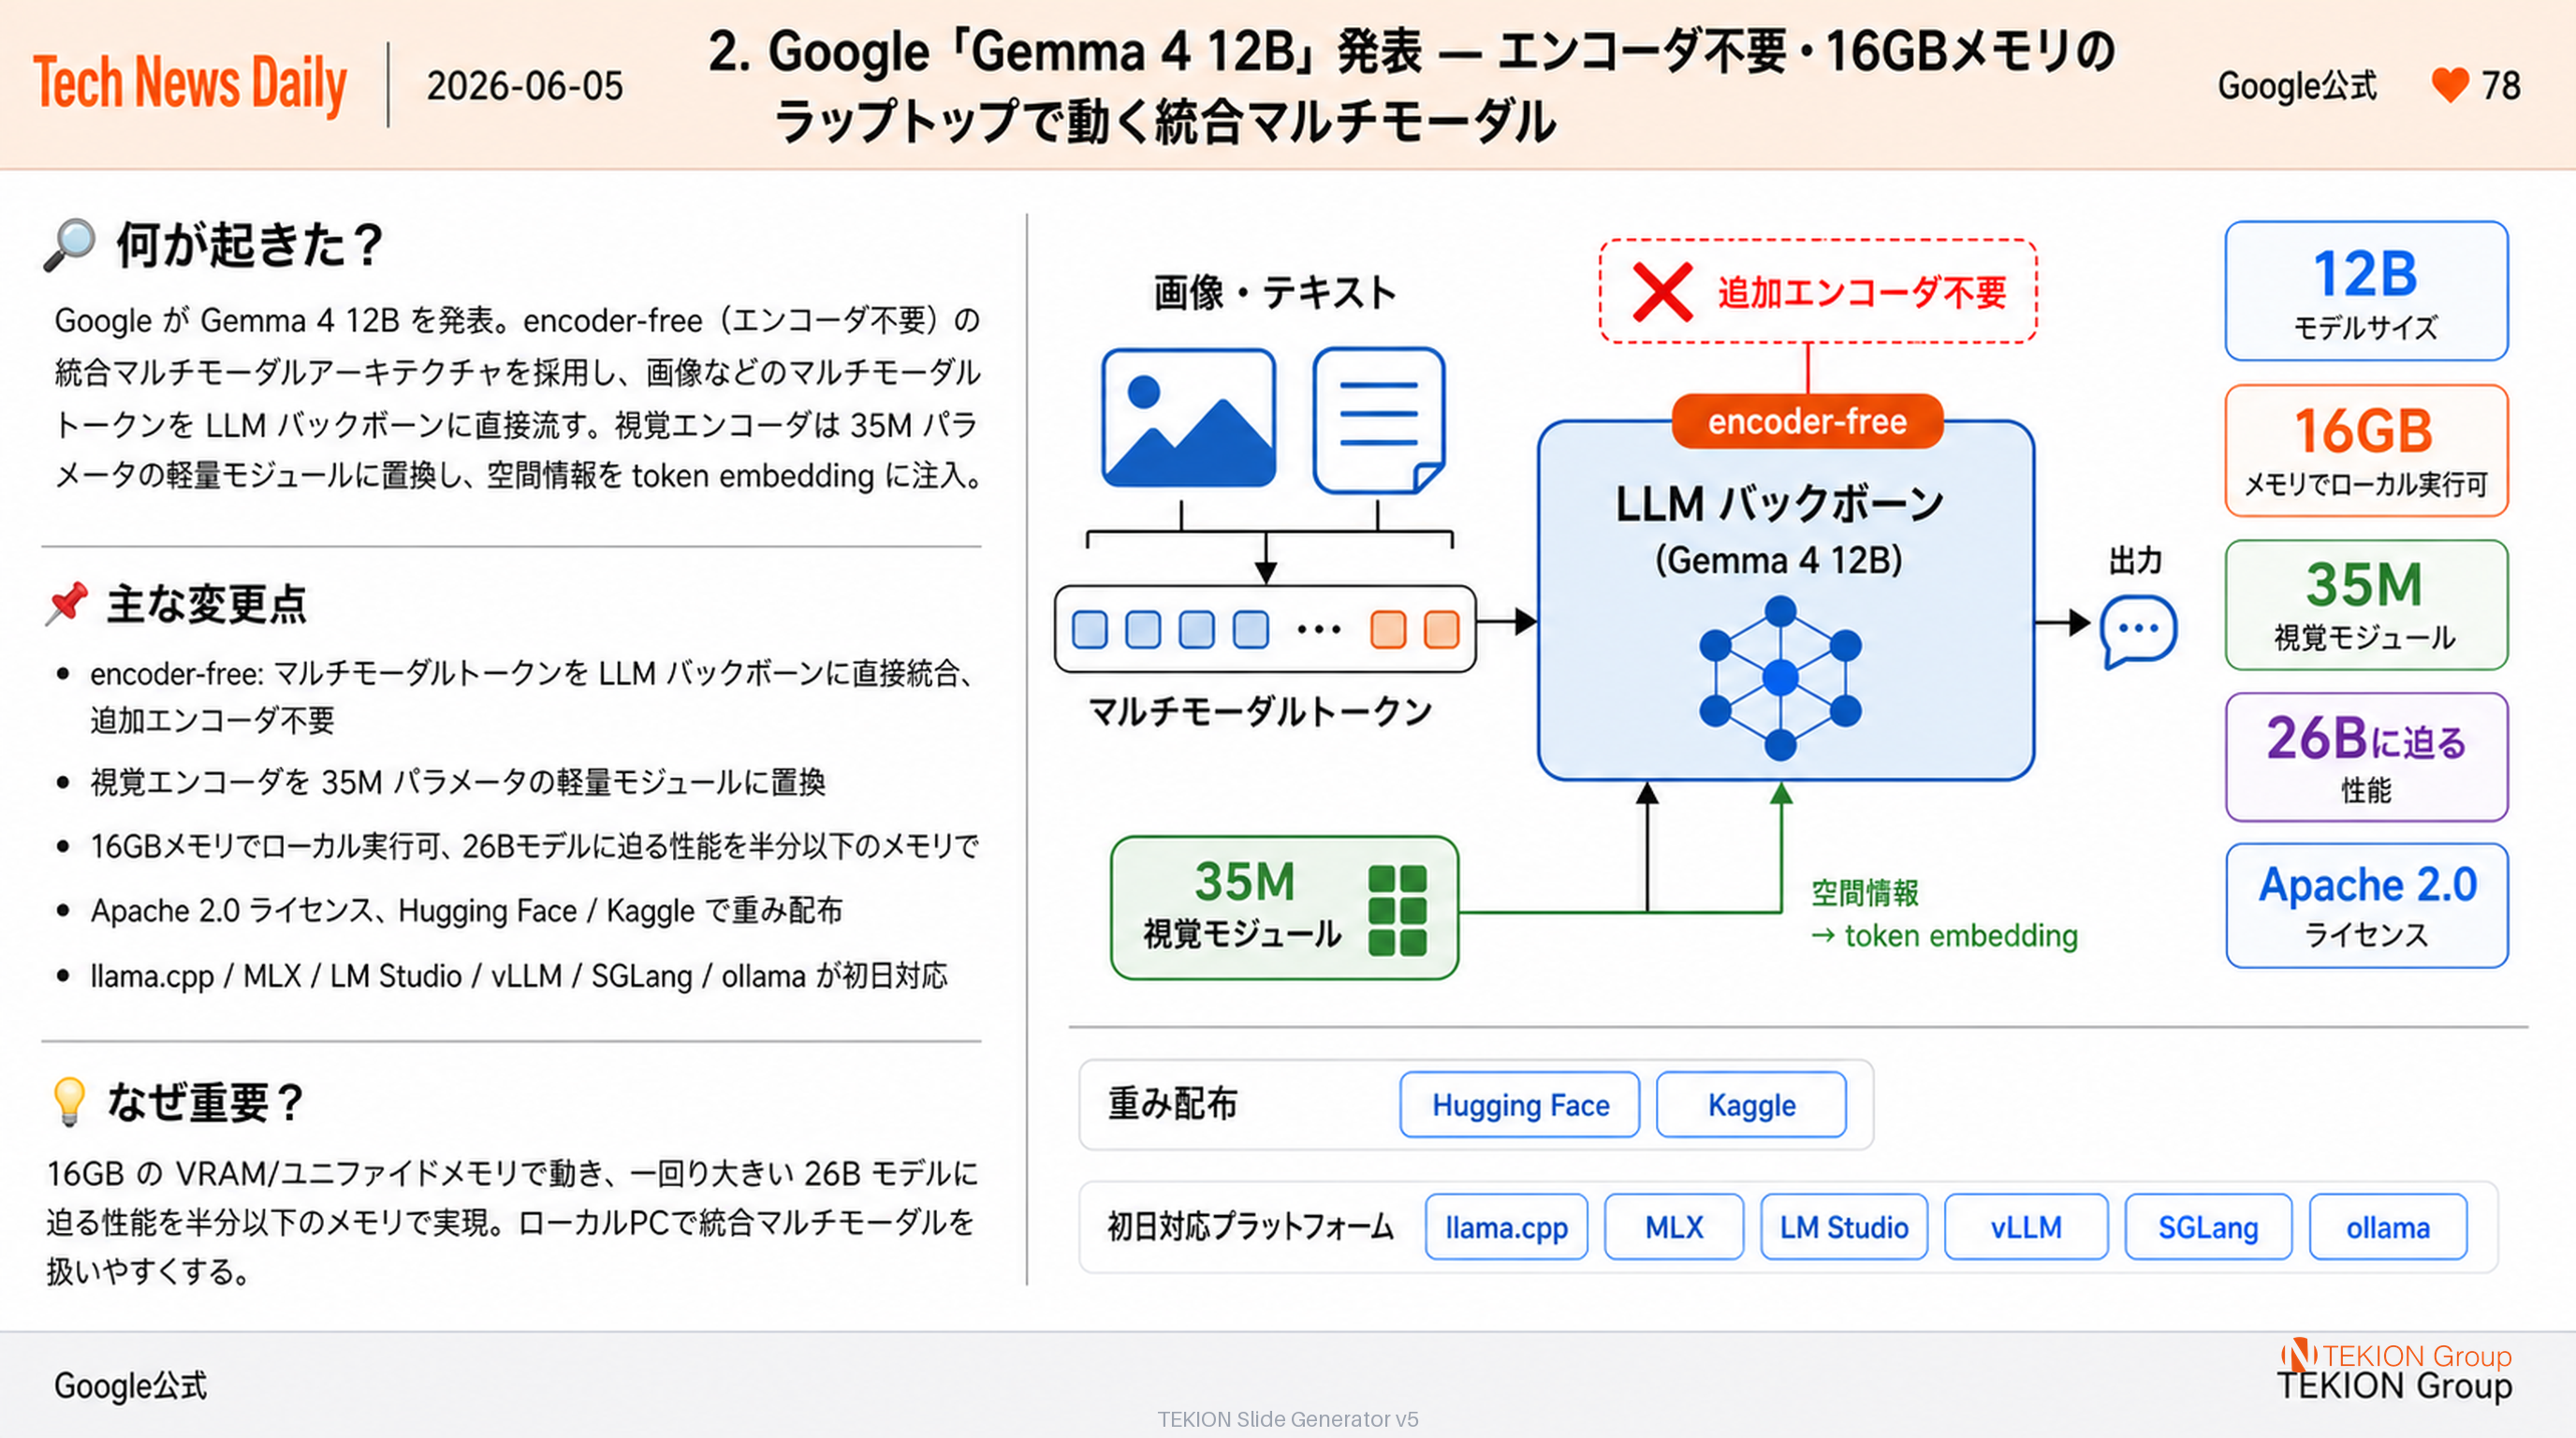Click the image picture icon in diagram
This screenshot has height=1438, width=2576.
(1188, 418)
